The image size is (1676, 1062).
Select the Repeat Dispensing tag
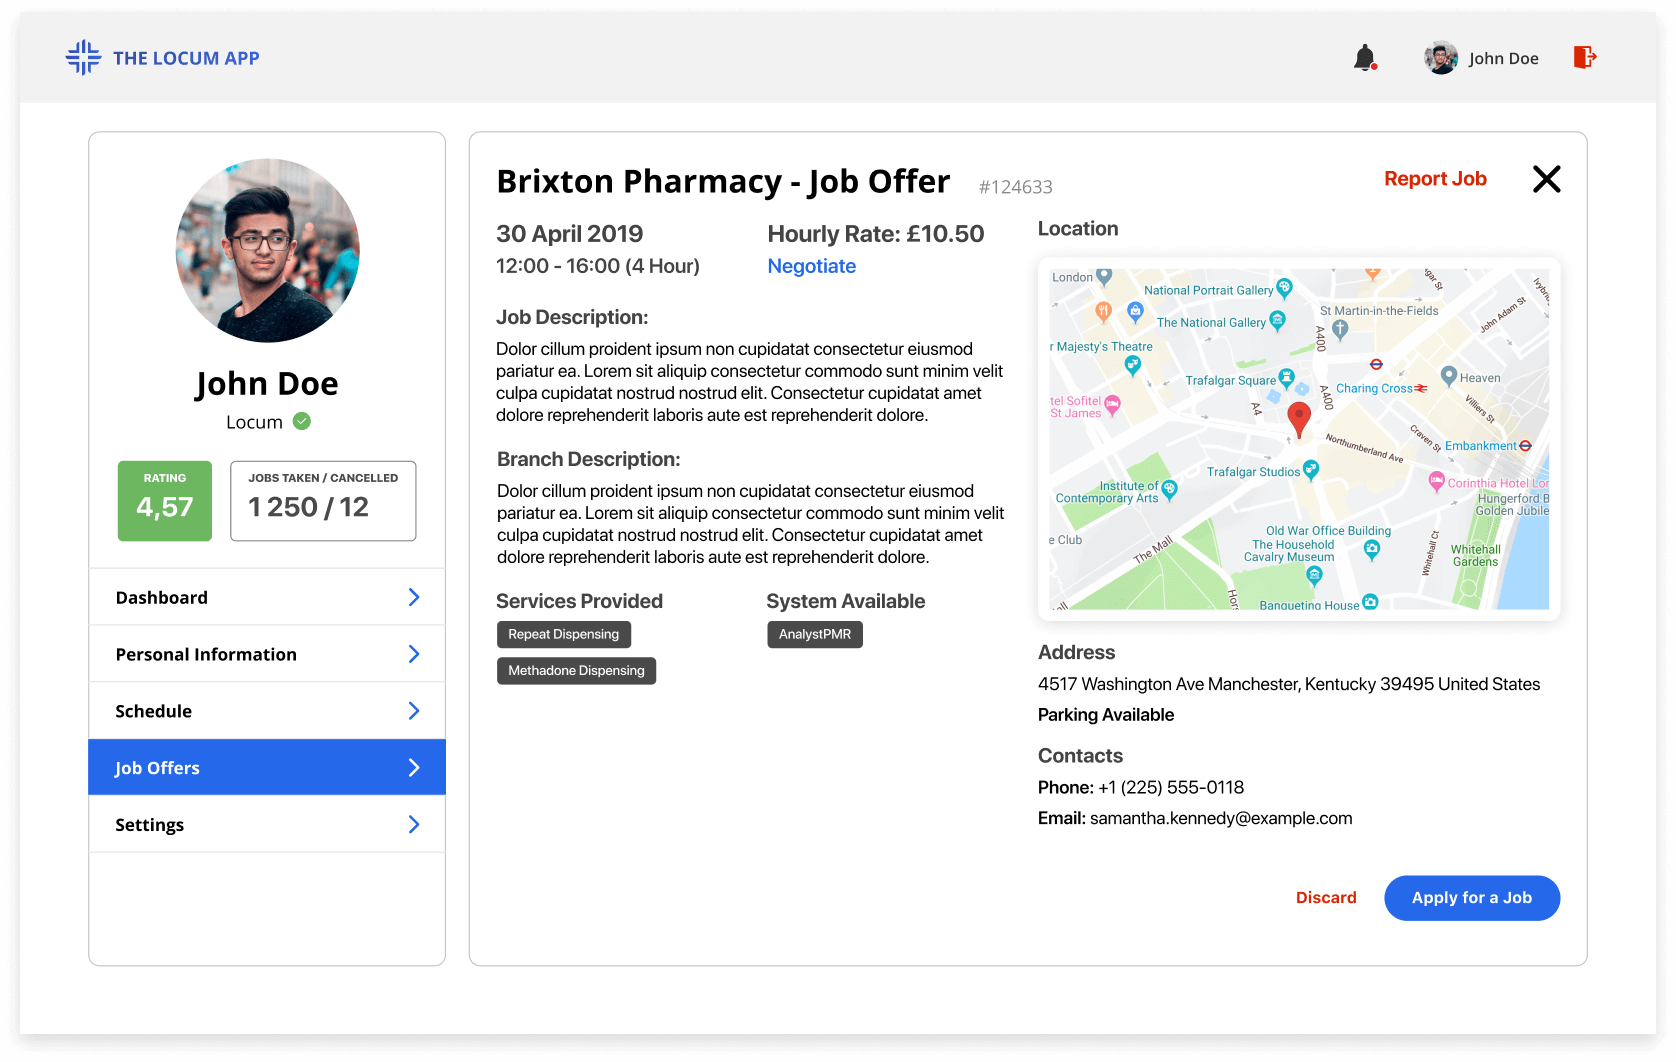pyautogui.click(x=564, y=634)
